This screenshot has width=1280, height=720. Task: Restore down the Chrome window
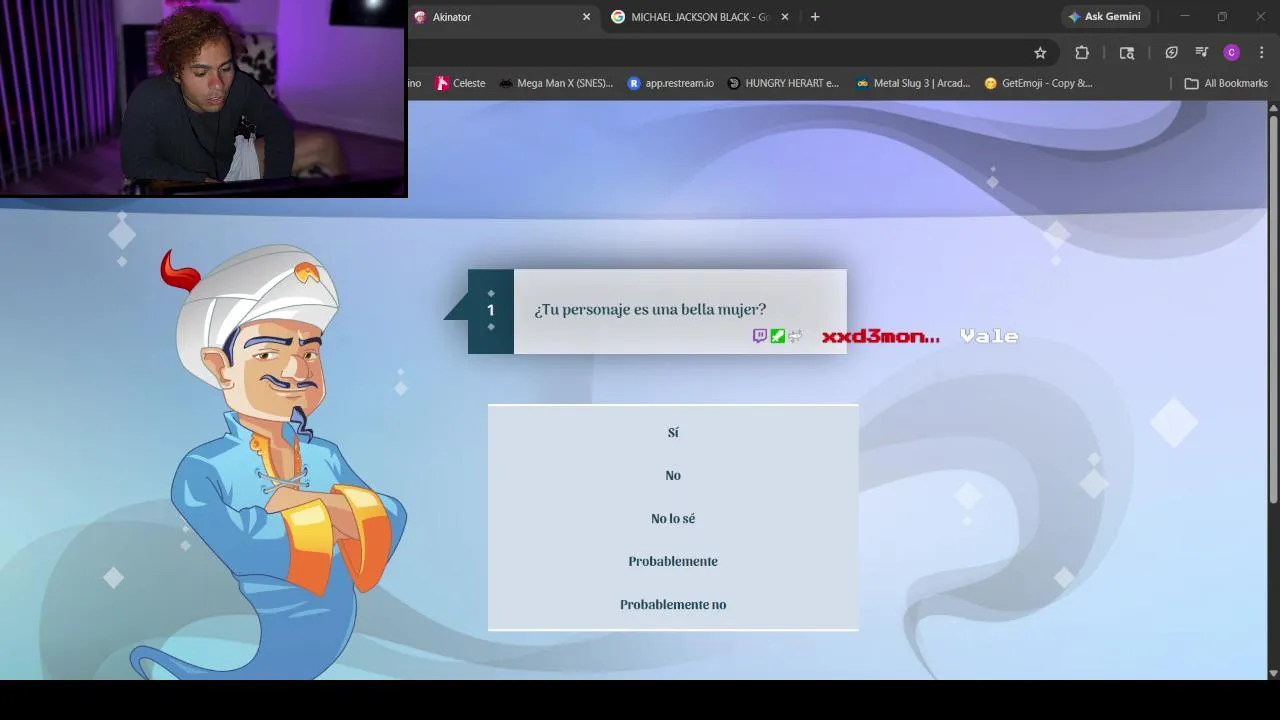(x=1222, y=17)
